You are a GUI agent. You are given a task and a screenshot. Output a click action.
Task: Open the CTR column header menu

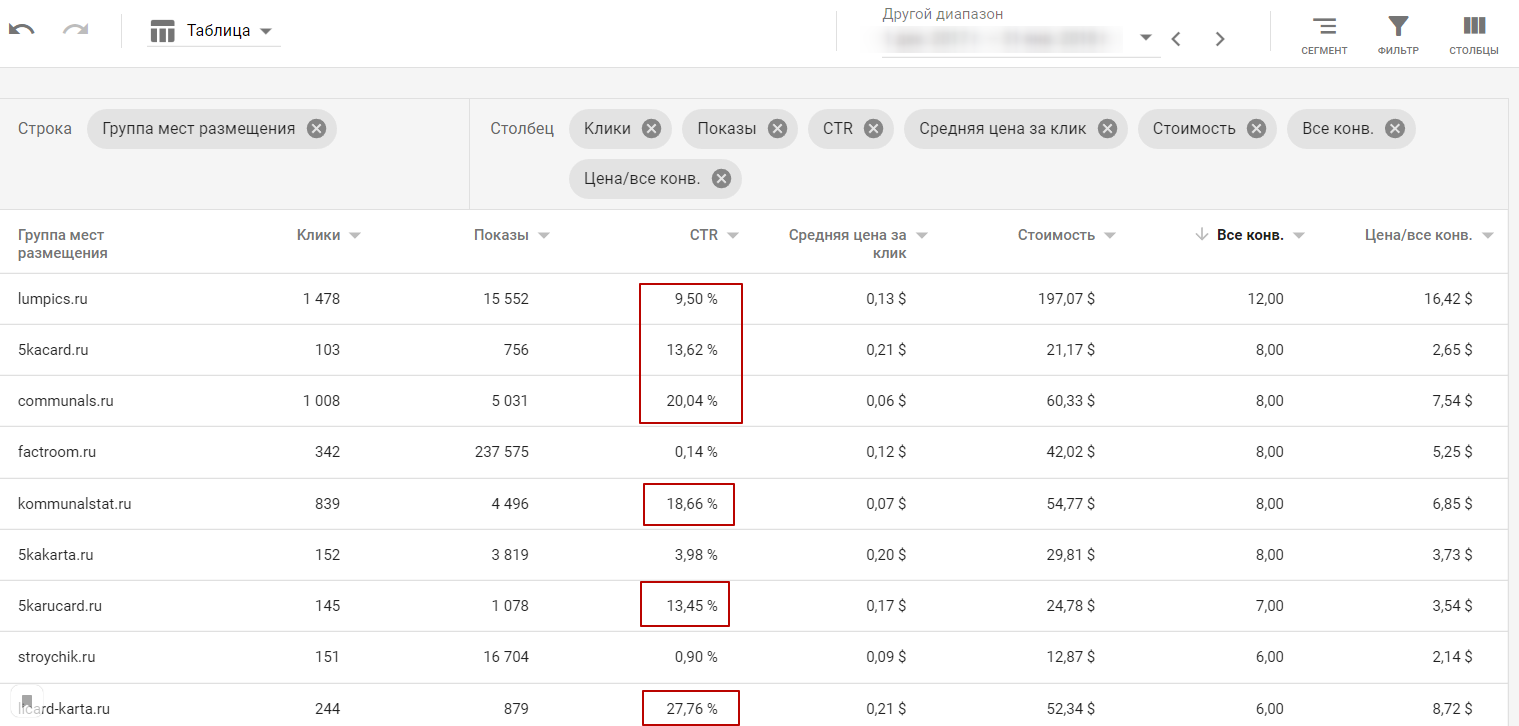coord(732,236)
